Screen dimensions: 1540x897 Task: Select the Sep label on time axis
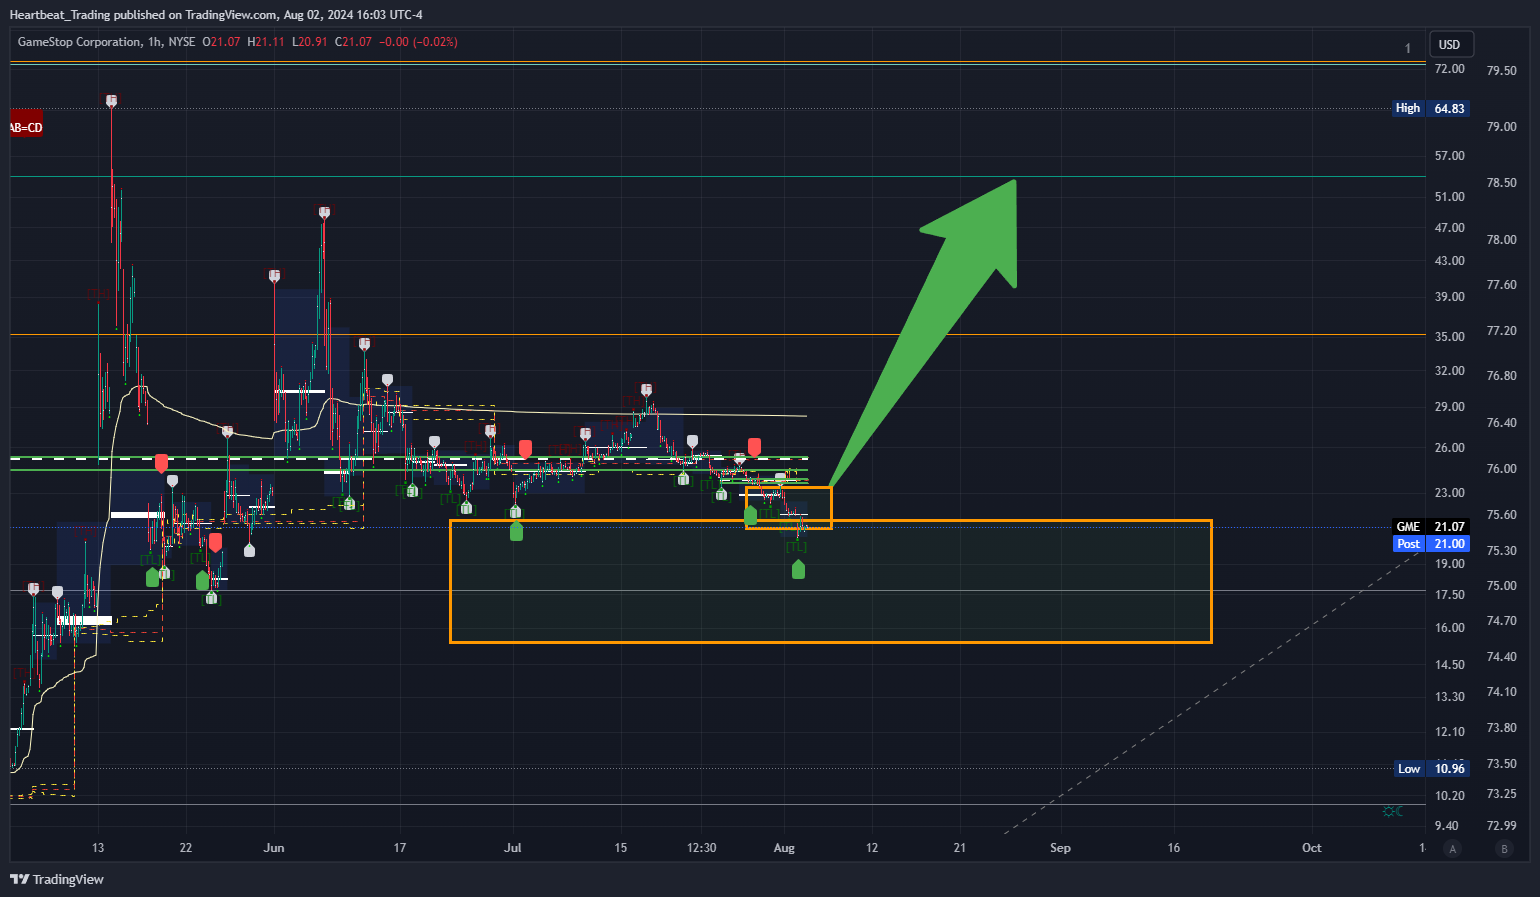coord(1060,848)
